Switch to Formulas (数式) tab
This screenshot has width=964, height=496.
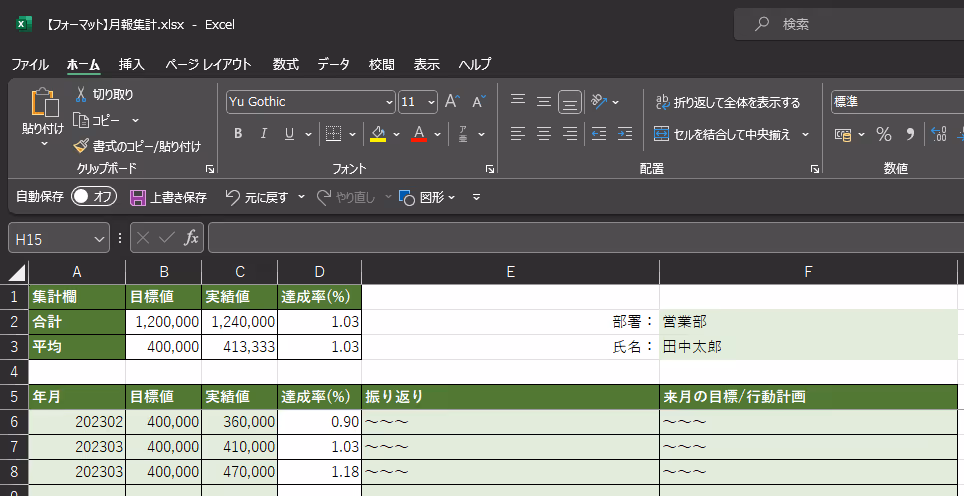pyautogui.click(x=286, y=64)
